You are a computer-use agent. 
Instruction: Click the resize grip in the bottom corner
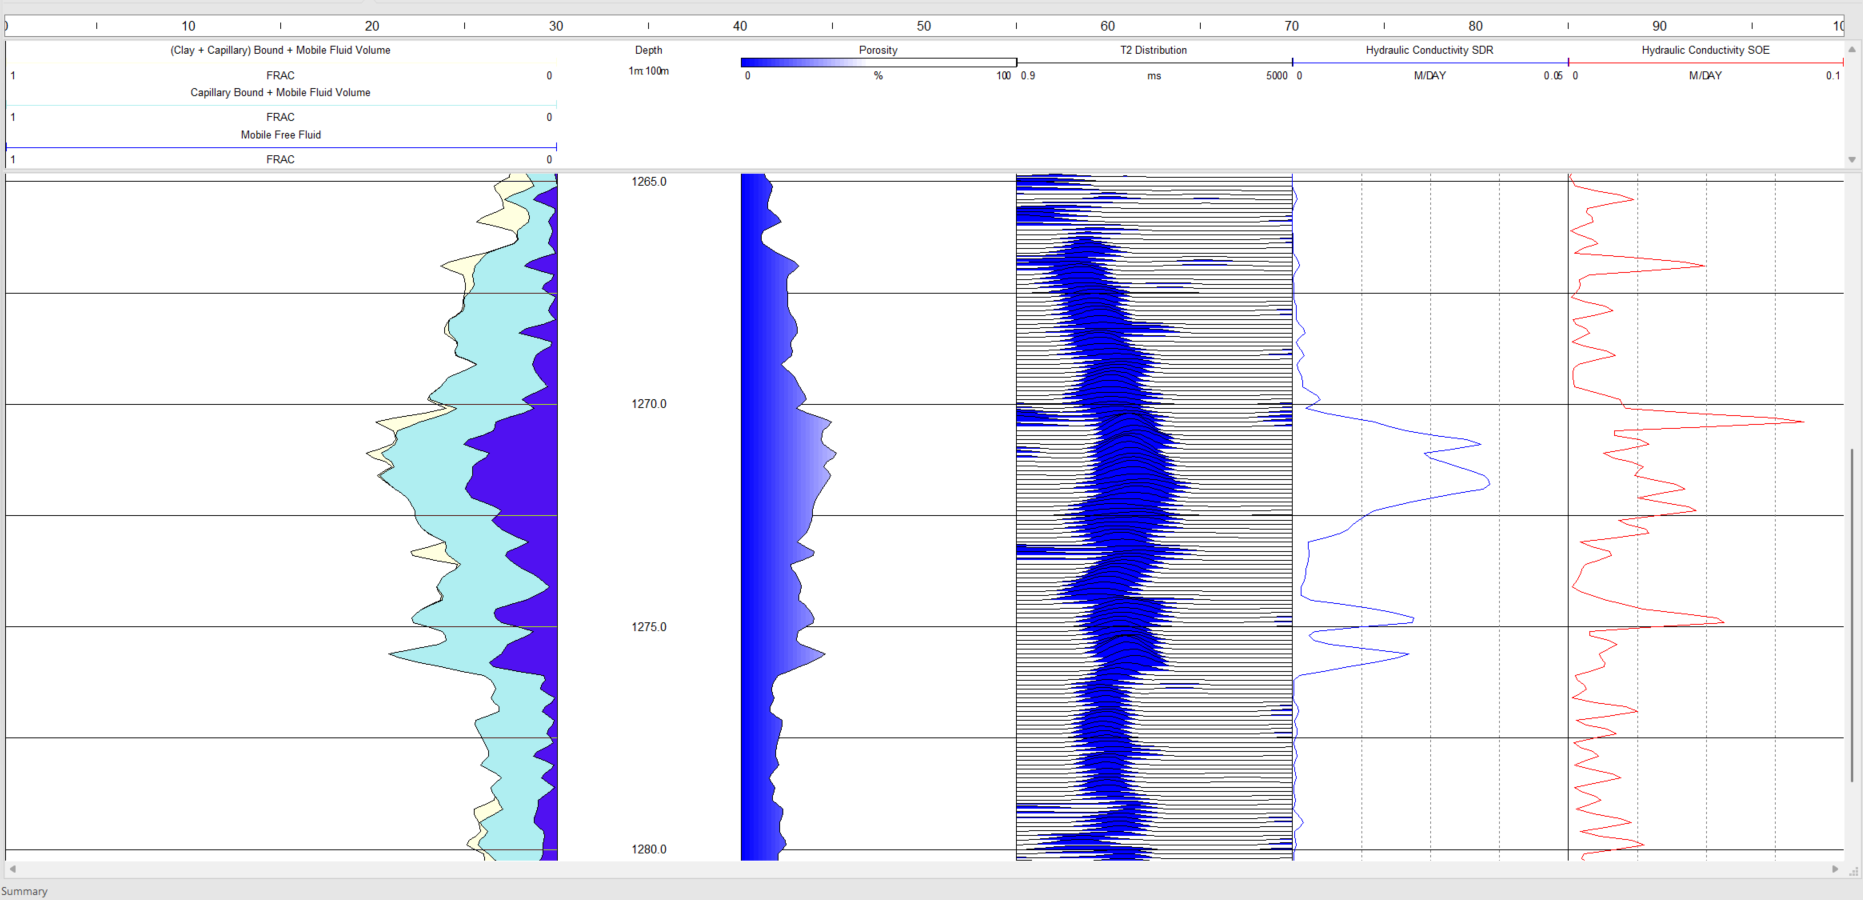[1853, 870]
